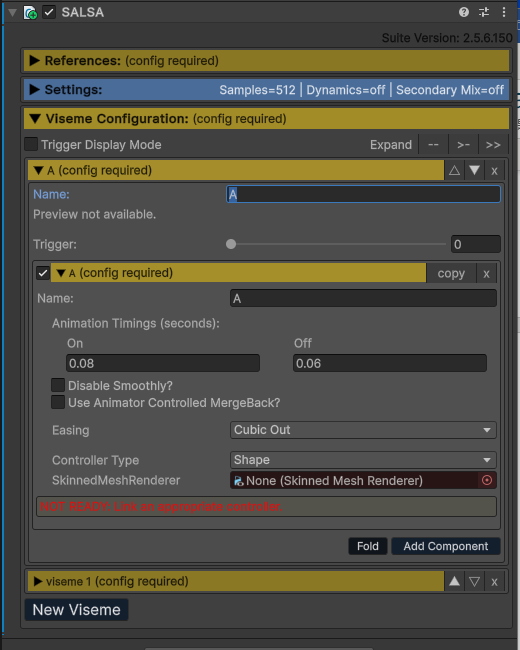
Task: Open the SkinnedMeshRenderer object picker circle
Action: point(487,480)
